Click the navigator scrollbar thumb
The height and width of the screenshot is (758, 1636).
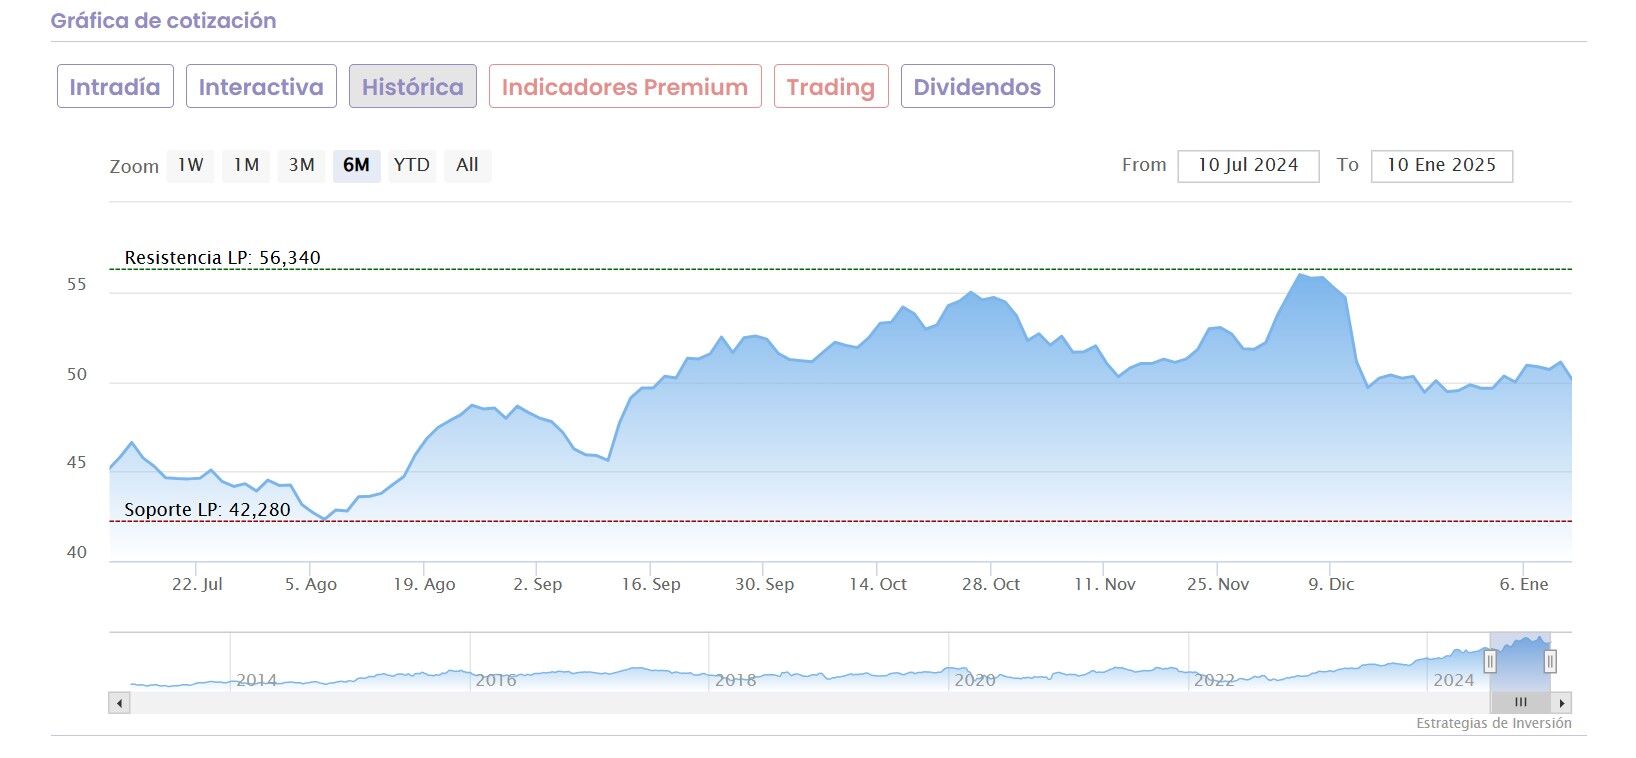click(x=1520, y=703)
